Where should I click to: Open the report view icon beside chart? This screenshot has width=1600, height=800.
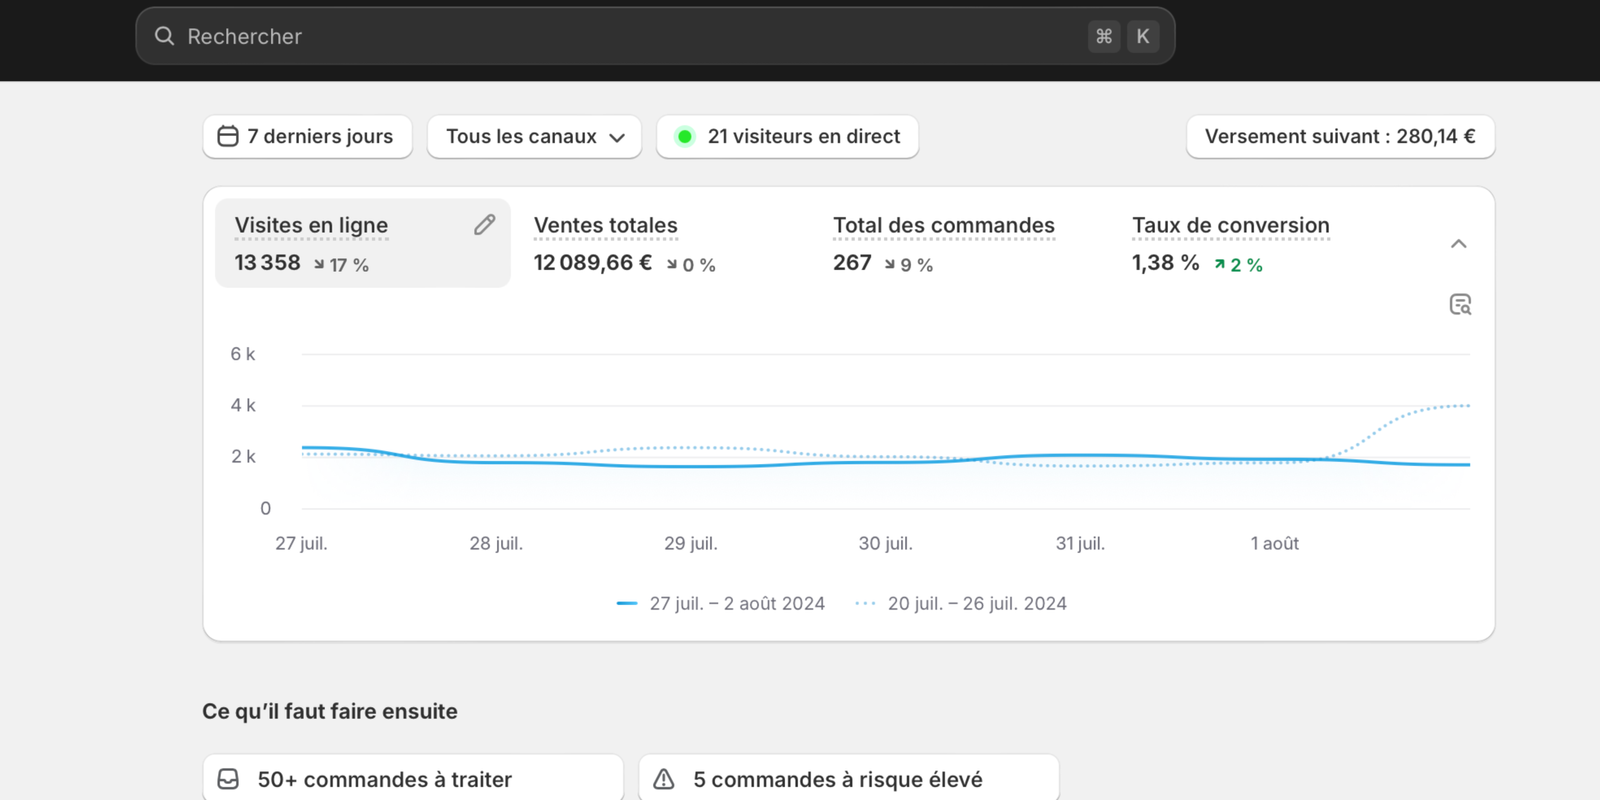[1460, 305]
